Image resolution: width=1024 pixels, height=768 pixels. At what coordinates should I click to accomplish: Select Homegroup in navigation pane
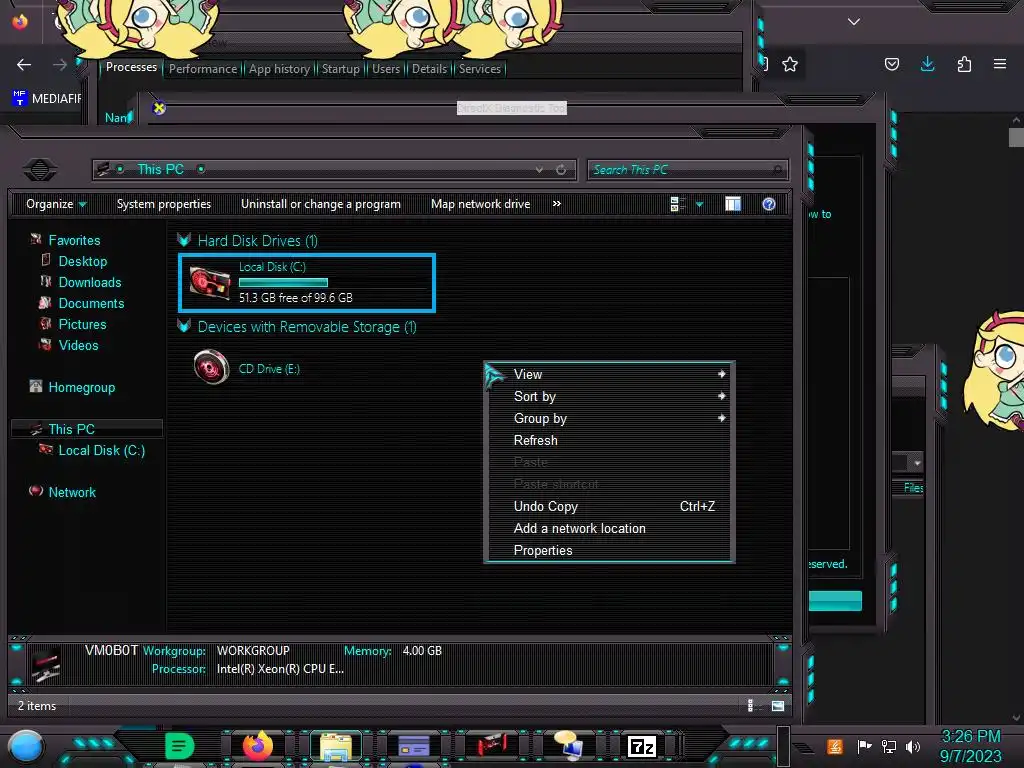pos(82,387)
